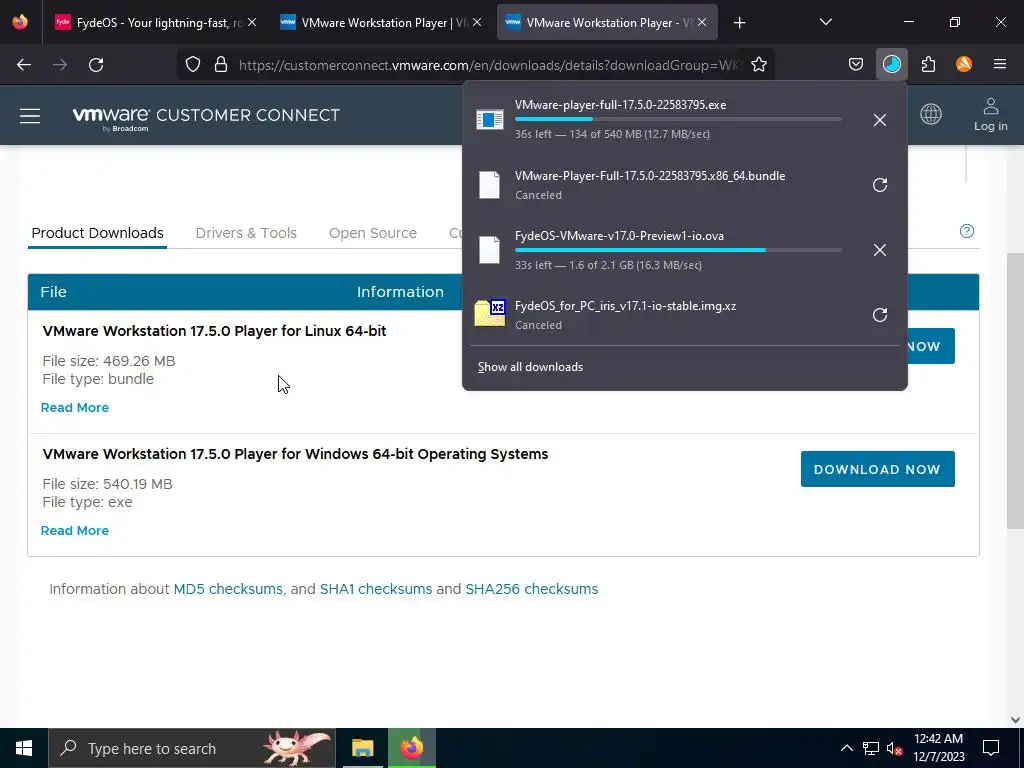Open the Windows Start menu
Image resolution: width=1024 pixels, height=768 pixels.
24,748
